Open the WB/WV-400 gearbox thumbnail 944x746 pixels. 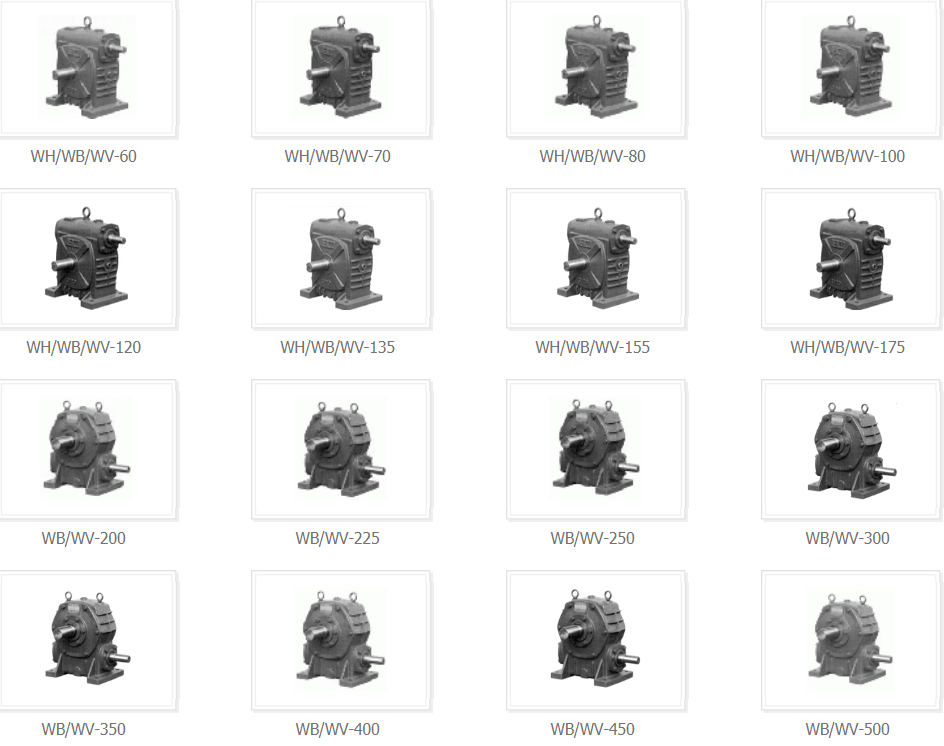[x=341, y=642]
